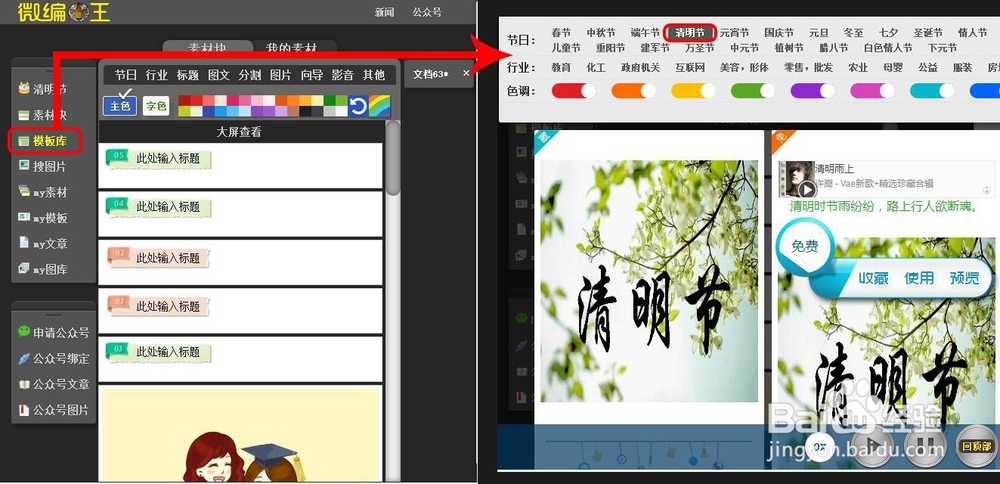
Task: Open my文章 in the sidebar
Action: click(42, 244)
